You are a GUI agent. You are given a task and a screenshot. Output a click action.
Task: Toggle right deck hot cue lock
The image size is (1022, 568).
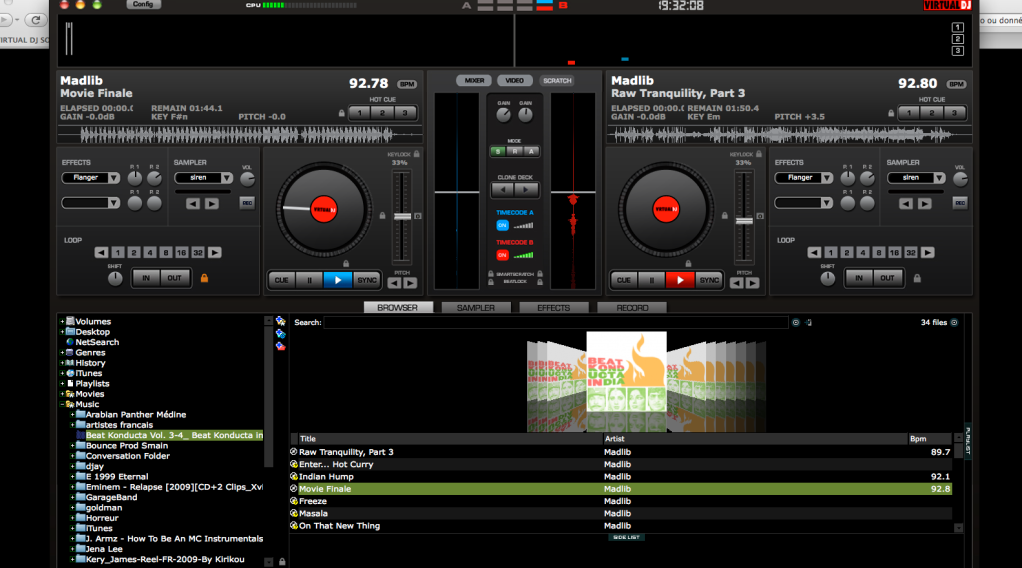891,113
